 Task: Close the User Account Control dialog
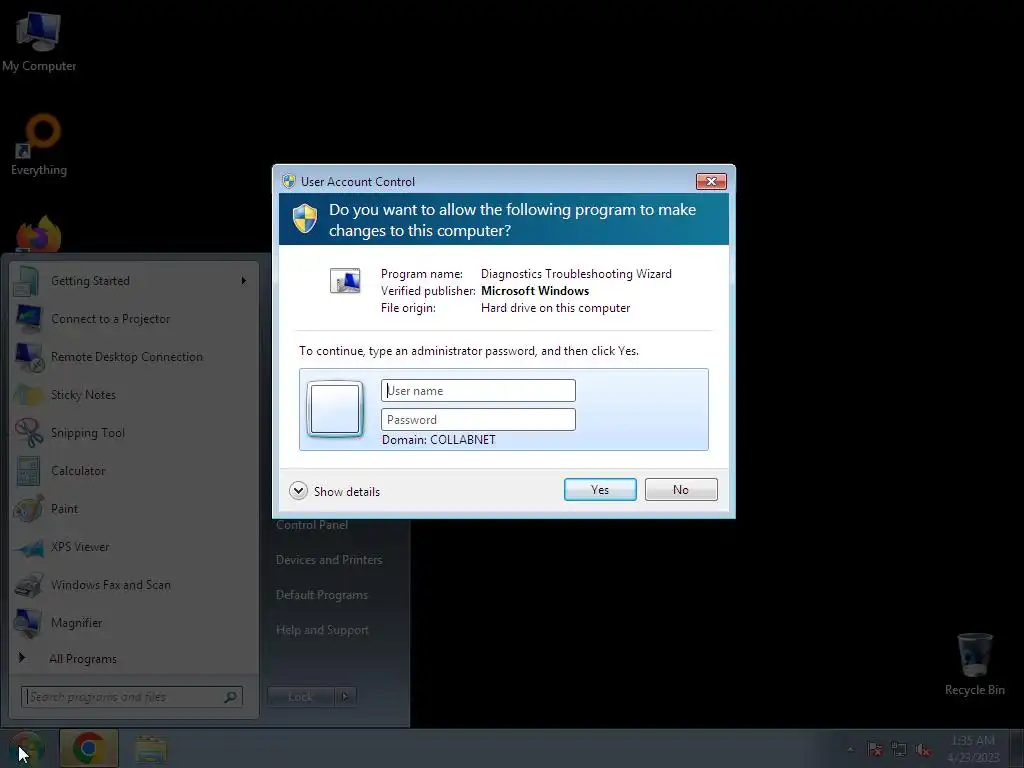coord(711,181)
